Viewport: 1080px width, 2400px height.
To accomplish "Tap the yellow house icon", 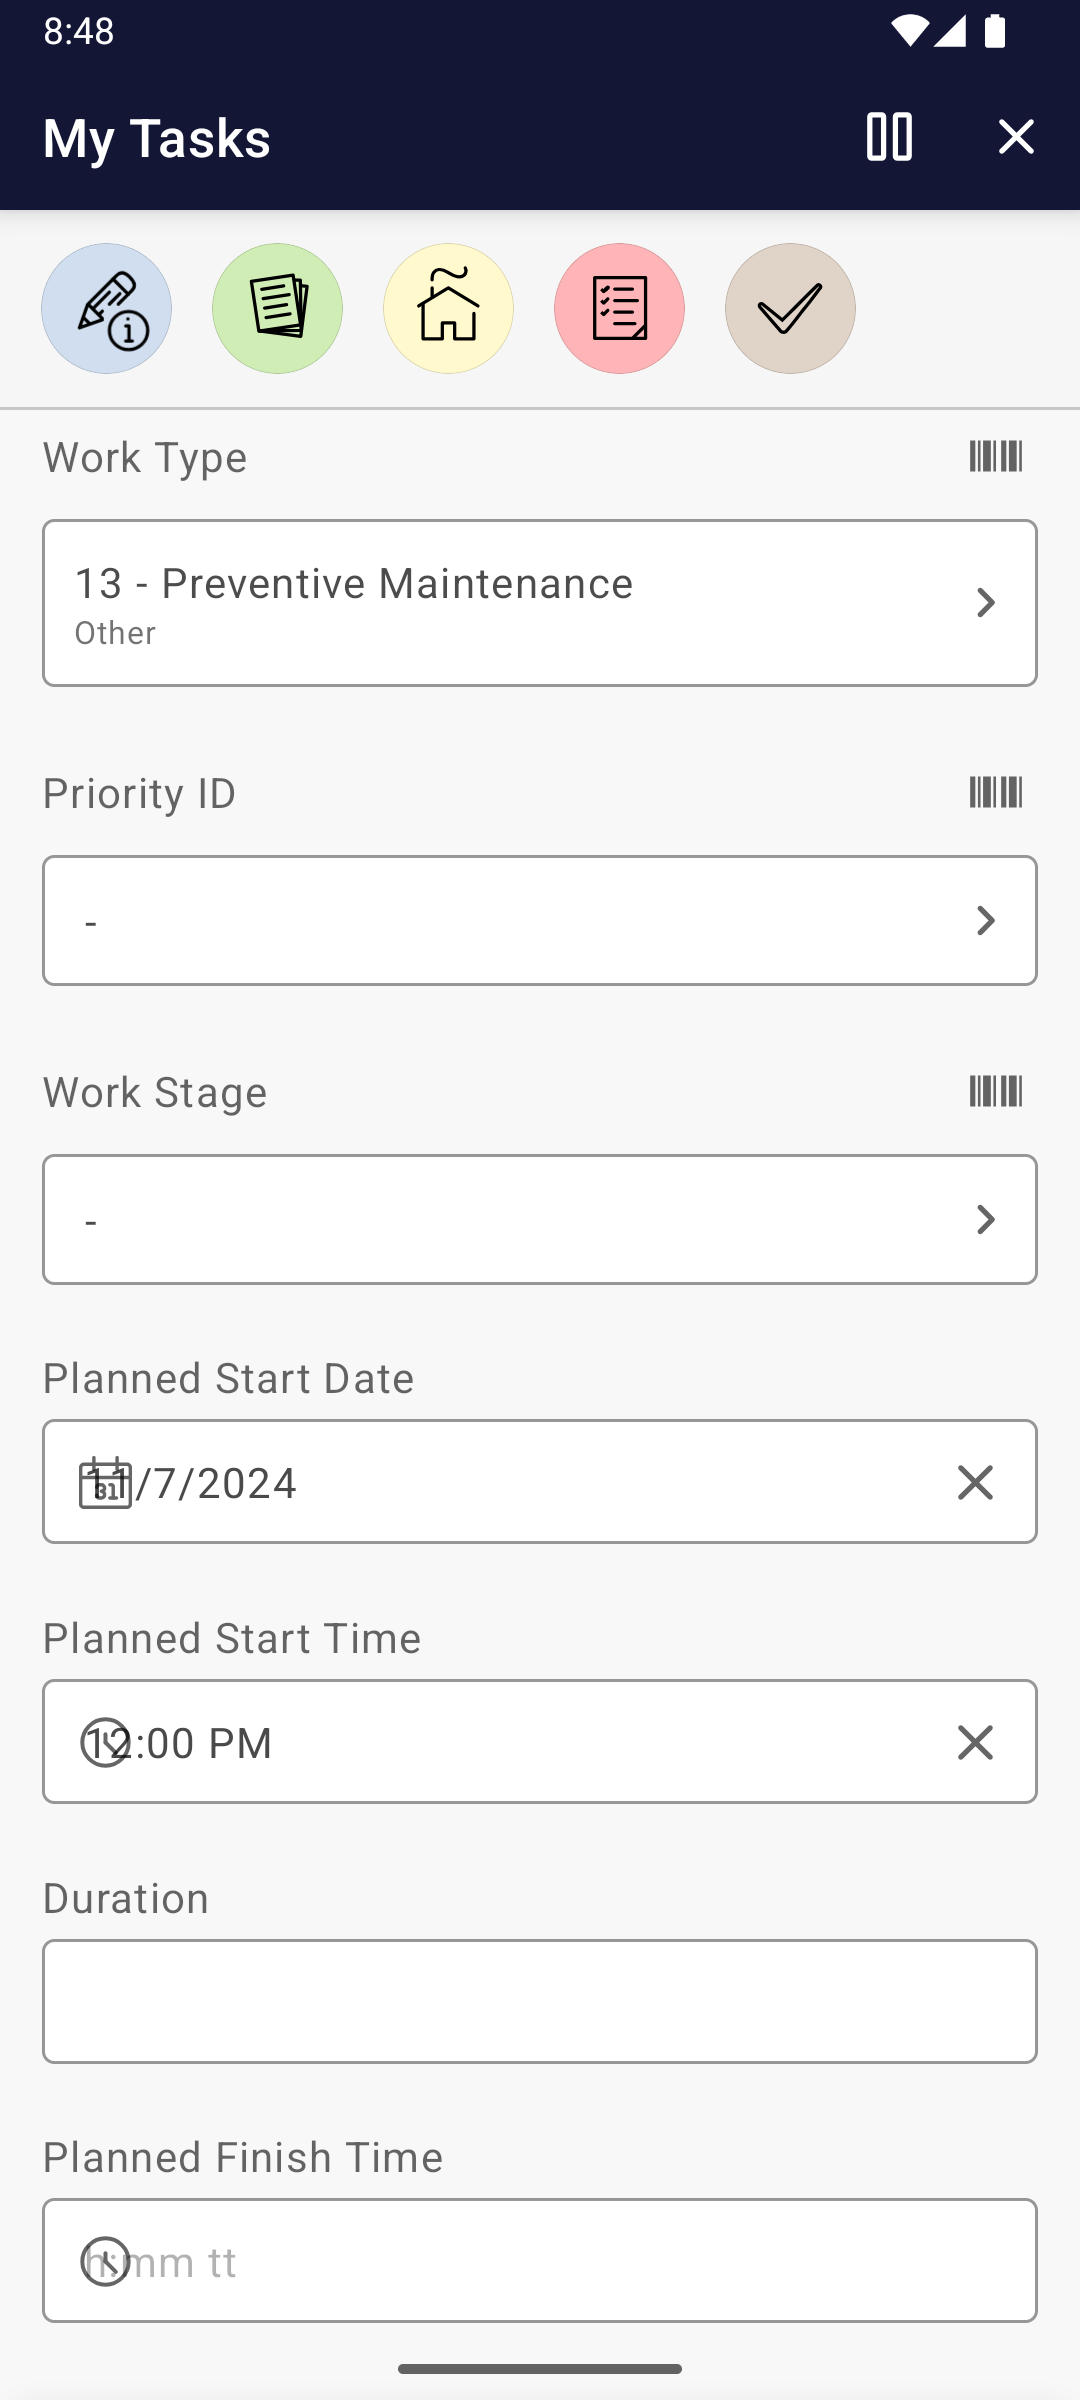I will [x=448, y=309].
